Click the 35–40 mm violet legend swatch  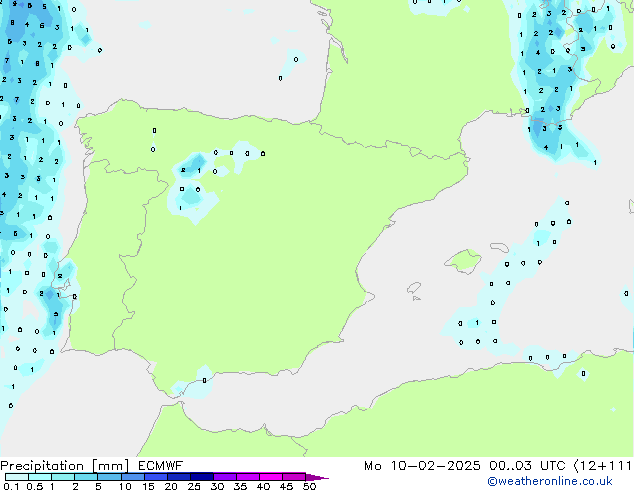point(247,477)
